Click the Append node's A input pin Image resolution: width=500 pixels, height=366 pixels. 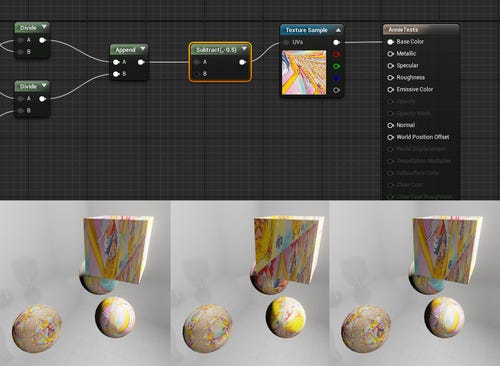[x=116, y=62]
